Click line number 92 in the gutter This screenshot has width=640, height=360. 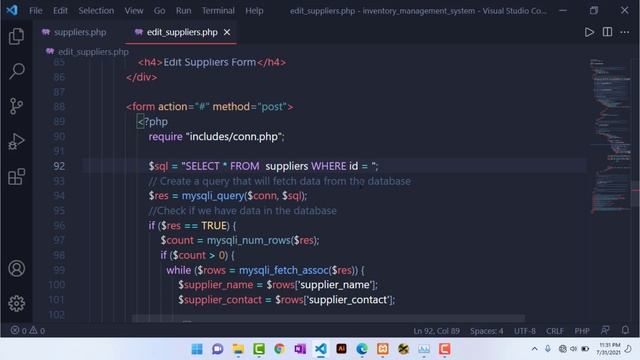tap(59, 166)
